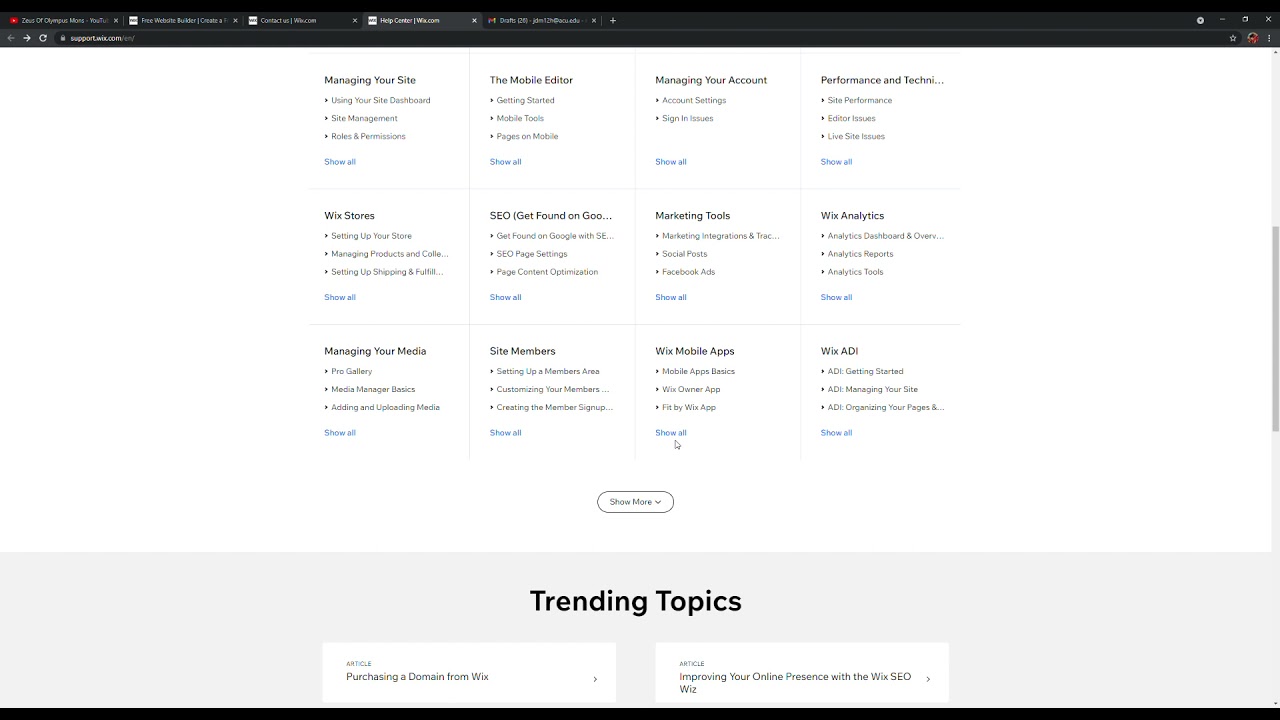The height and width of the screenshot is (720, 1280).
Task: Show all under Managing Your Account
Action: pyautogui.click(x=671, y=162)
